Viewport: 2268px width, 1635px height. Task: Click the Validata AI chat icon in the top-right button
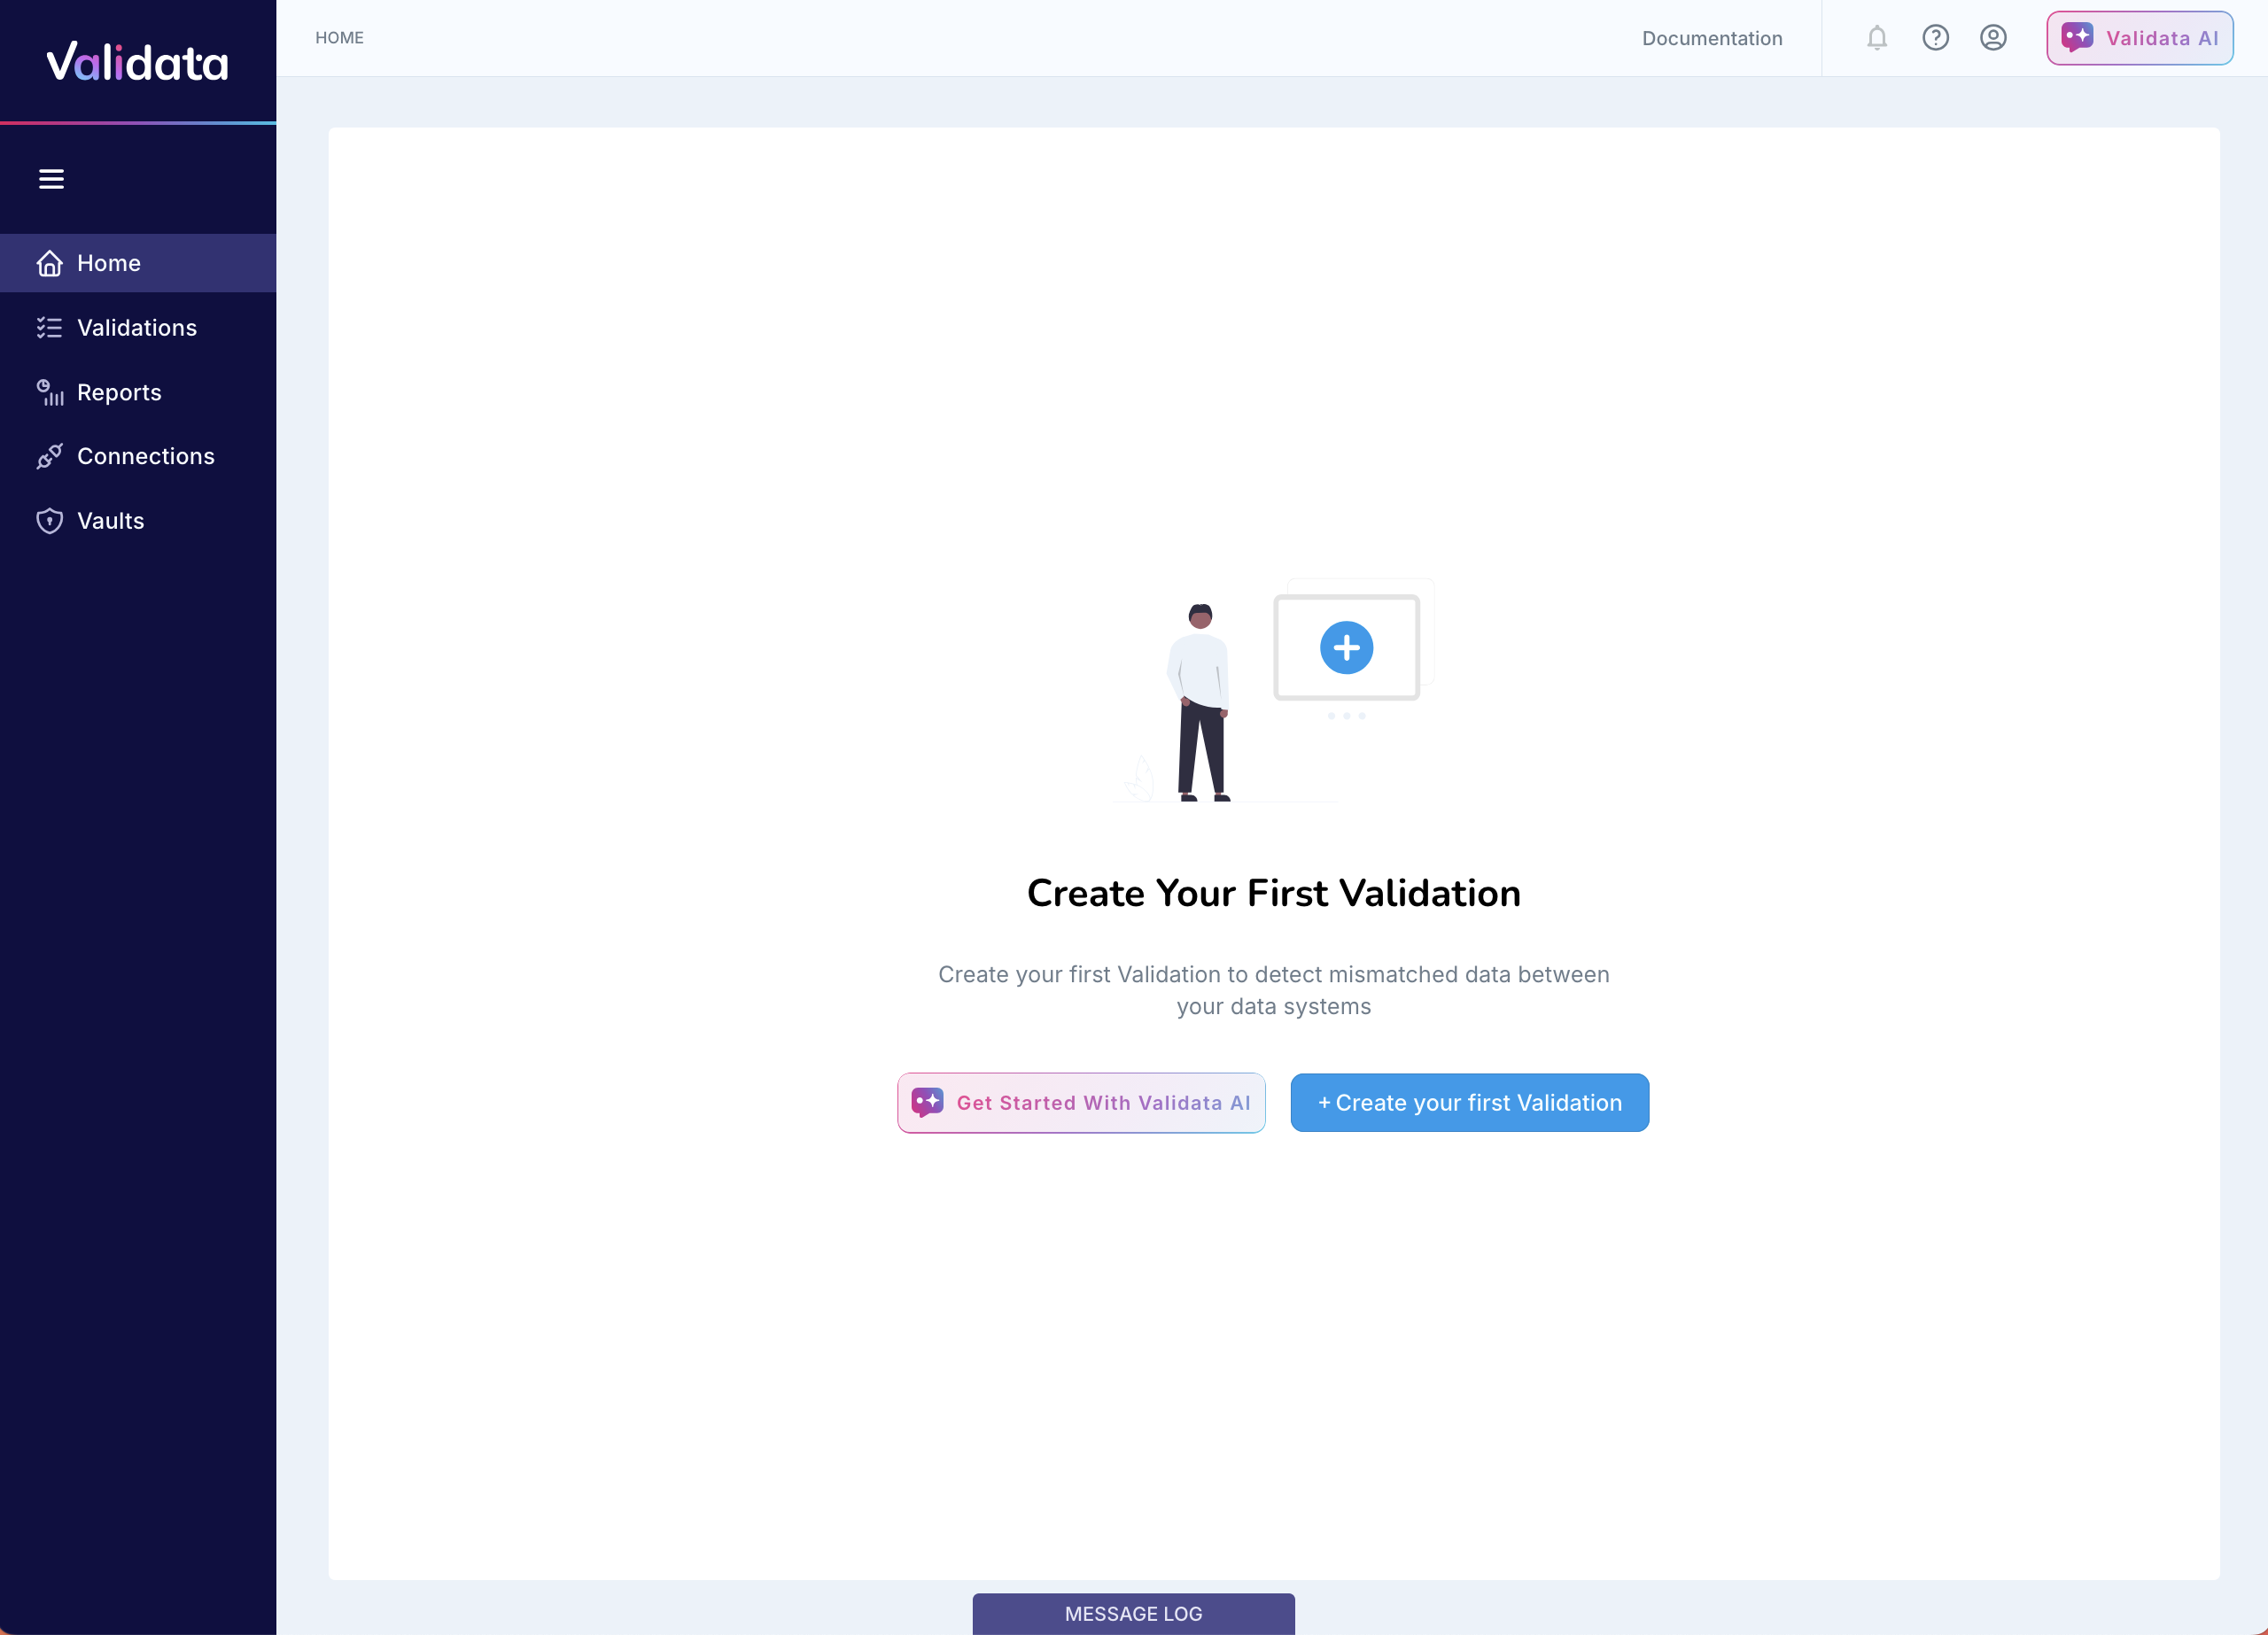click(x=2077, y=37)
